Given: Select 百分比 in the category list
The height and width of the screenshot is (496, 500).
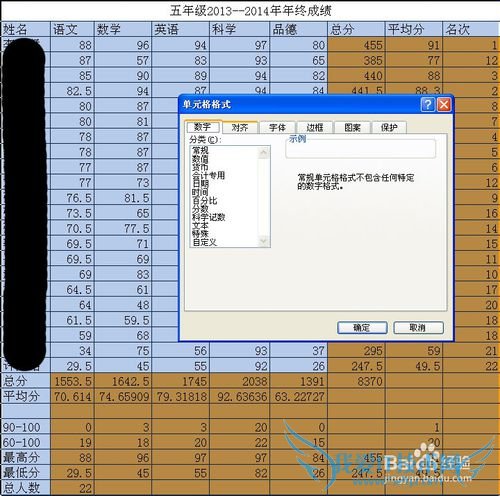Looking at the screenshot, I should (x=204, y=200).
